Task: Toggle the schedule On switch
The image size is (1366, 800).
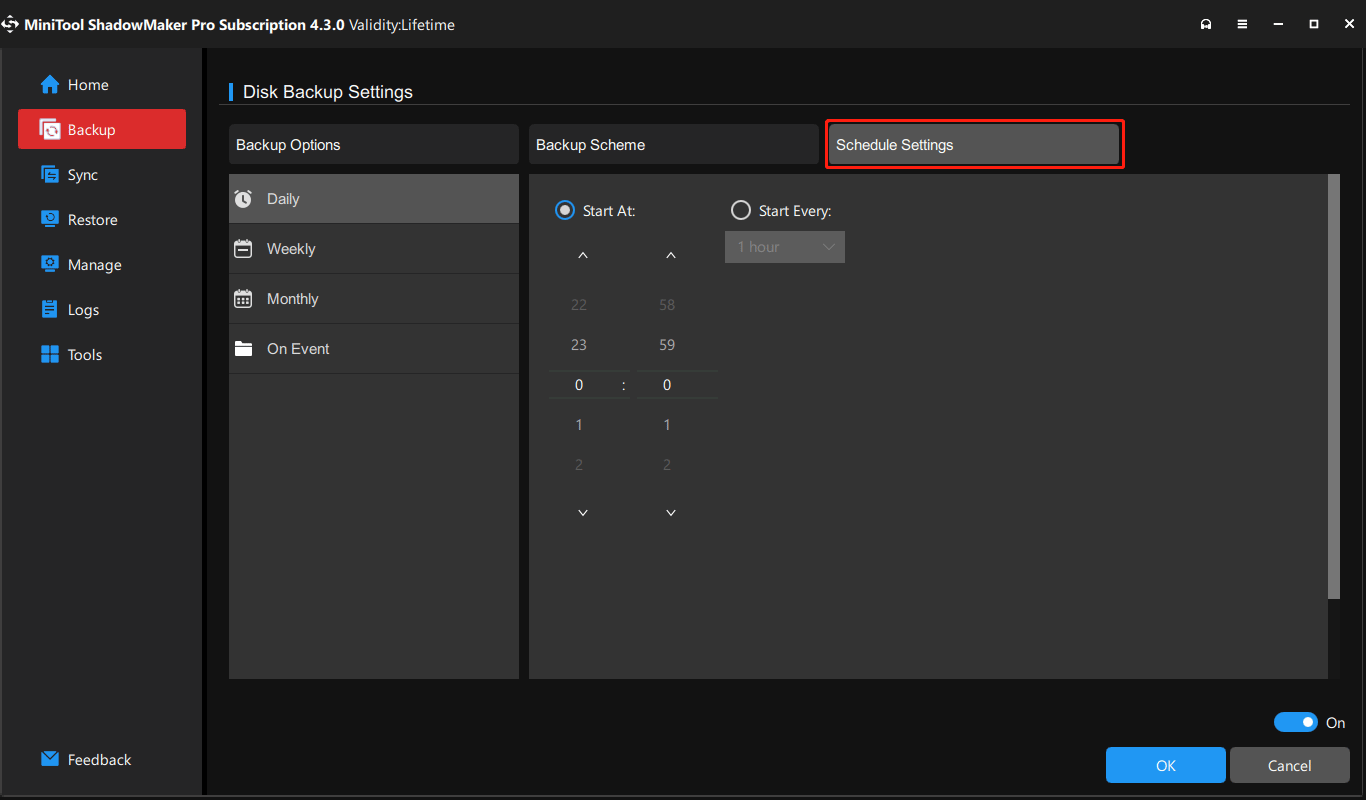Action: coord(1296,722)
